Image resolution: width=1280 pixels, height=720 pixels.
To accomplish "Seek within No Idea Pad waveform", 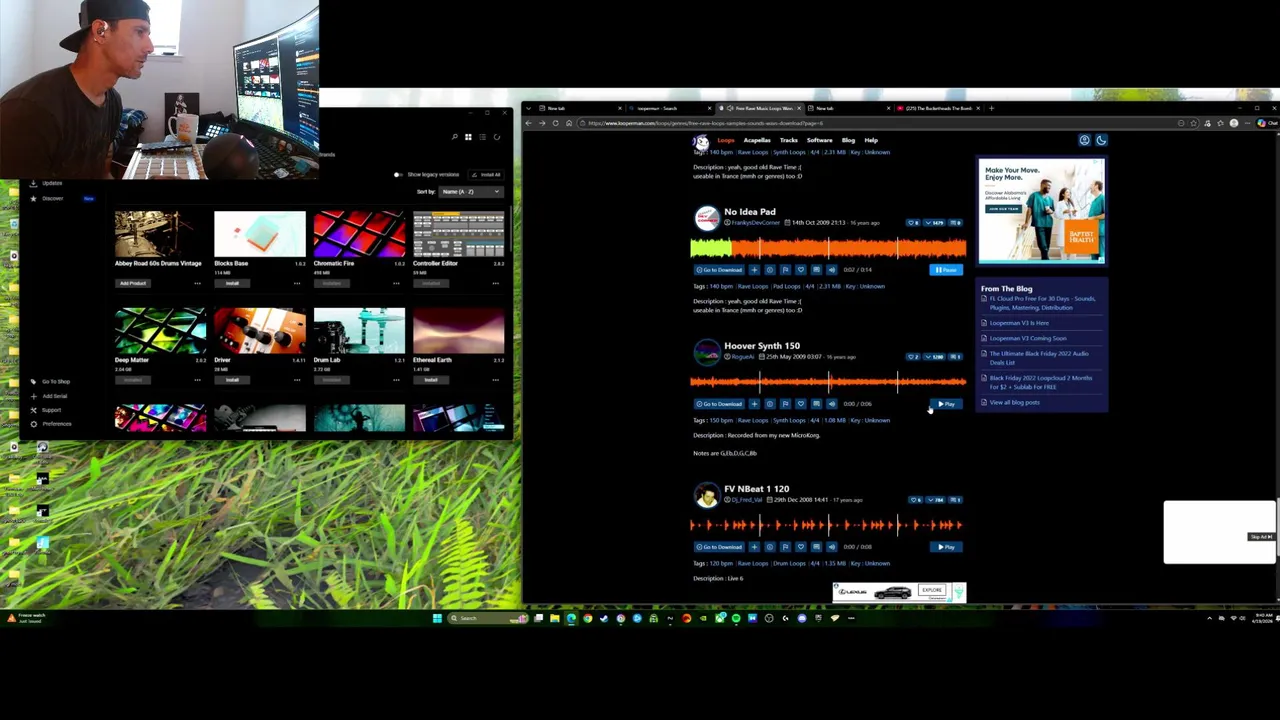I will tap(828, 247).
